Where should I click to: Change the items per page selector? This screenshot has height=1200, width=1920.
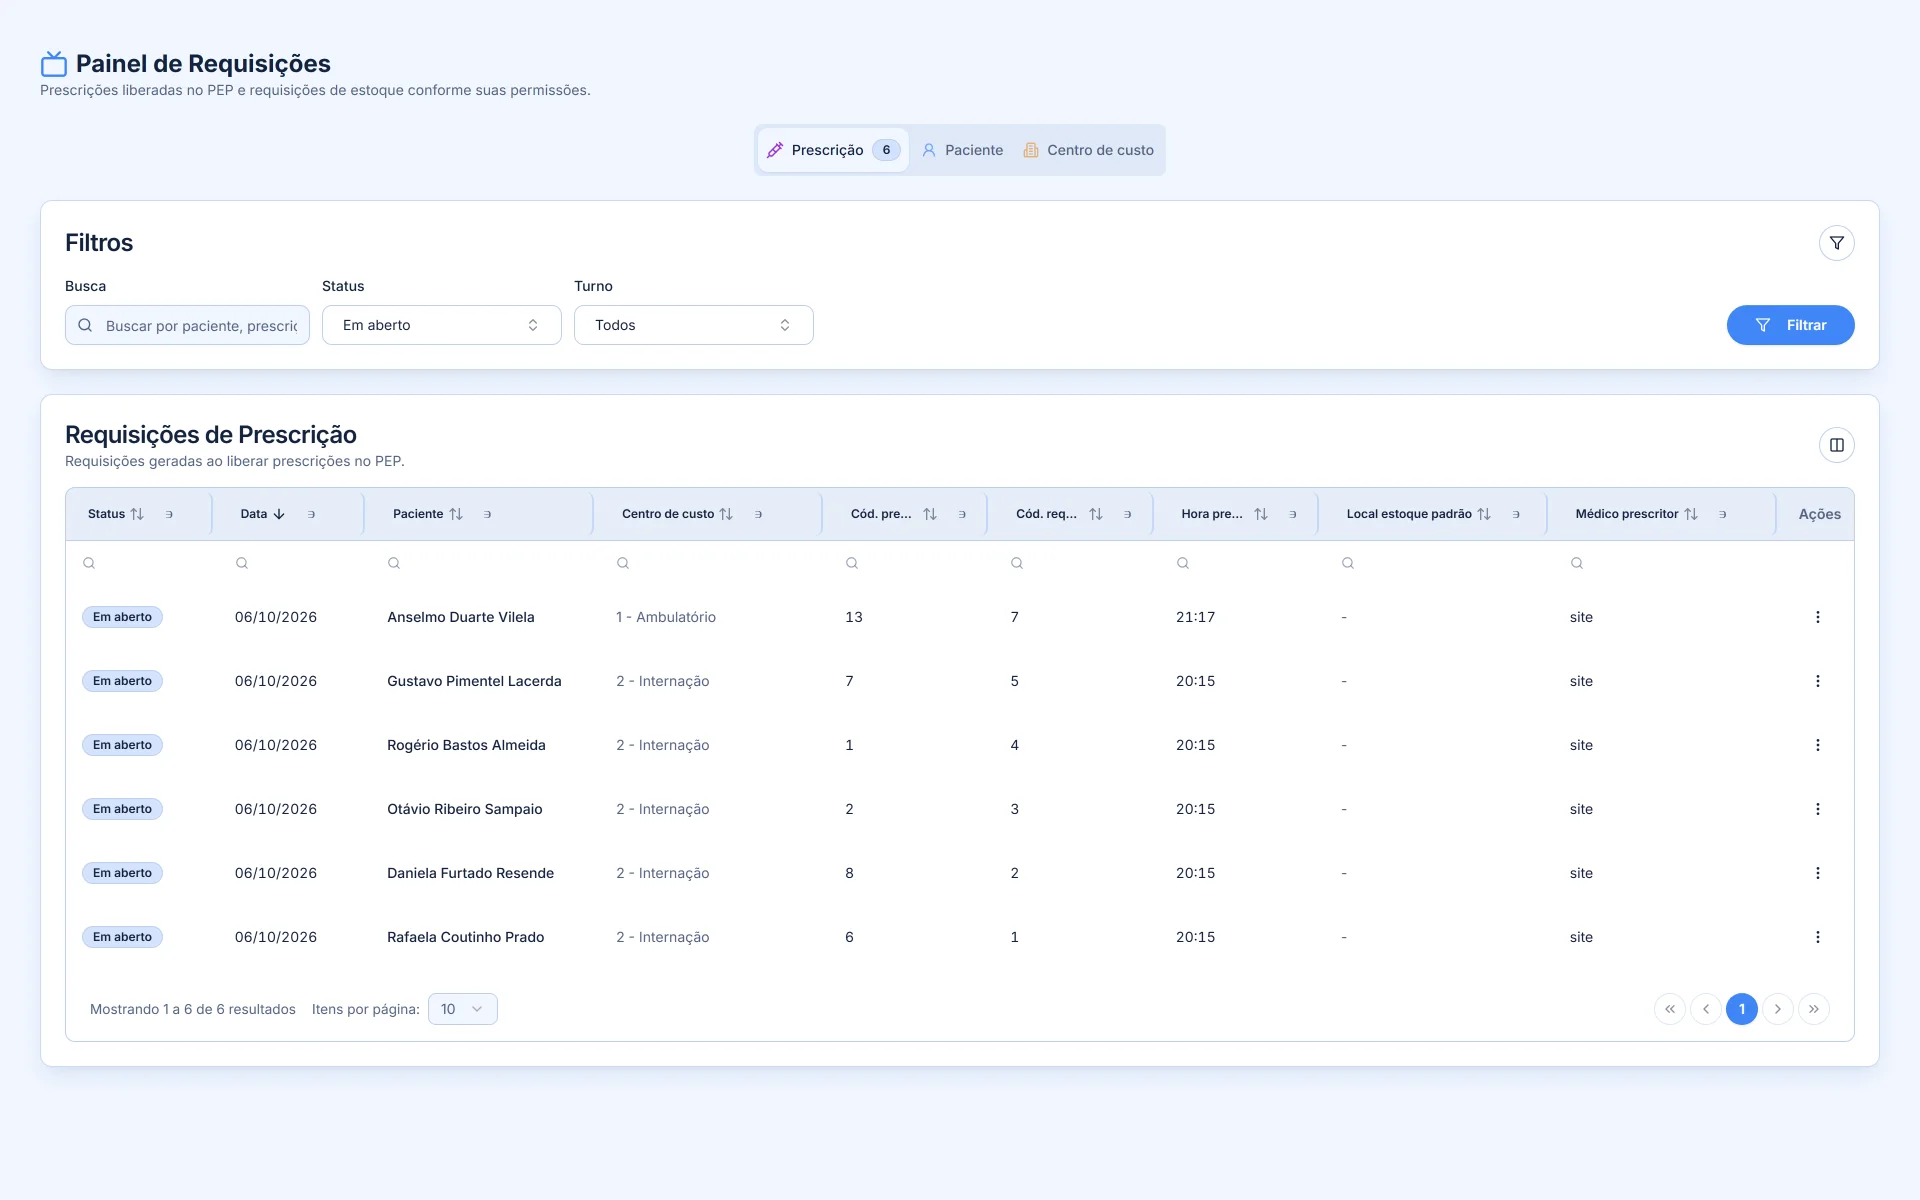click(x=462, y=1009)
